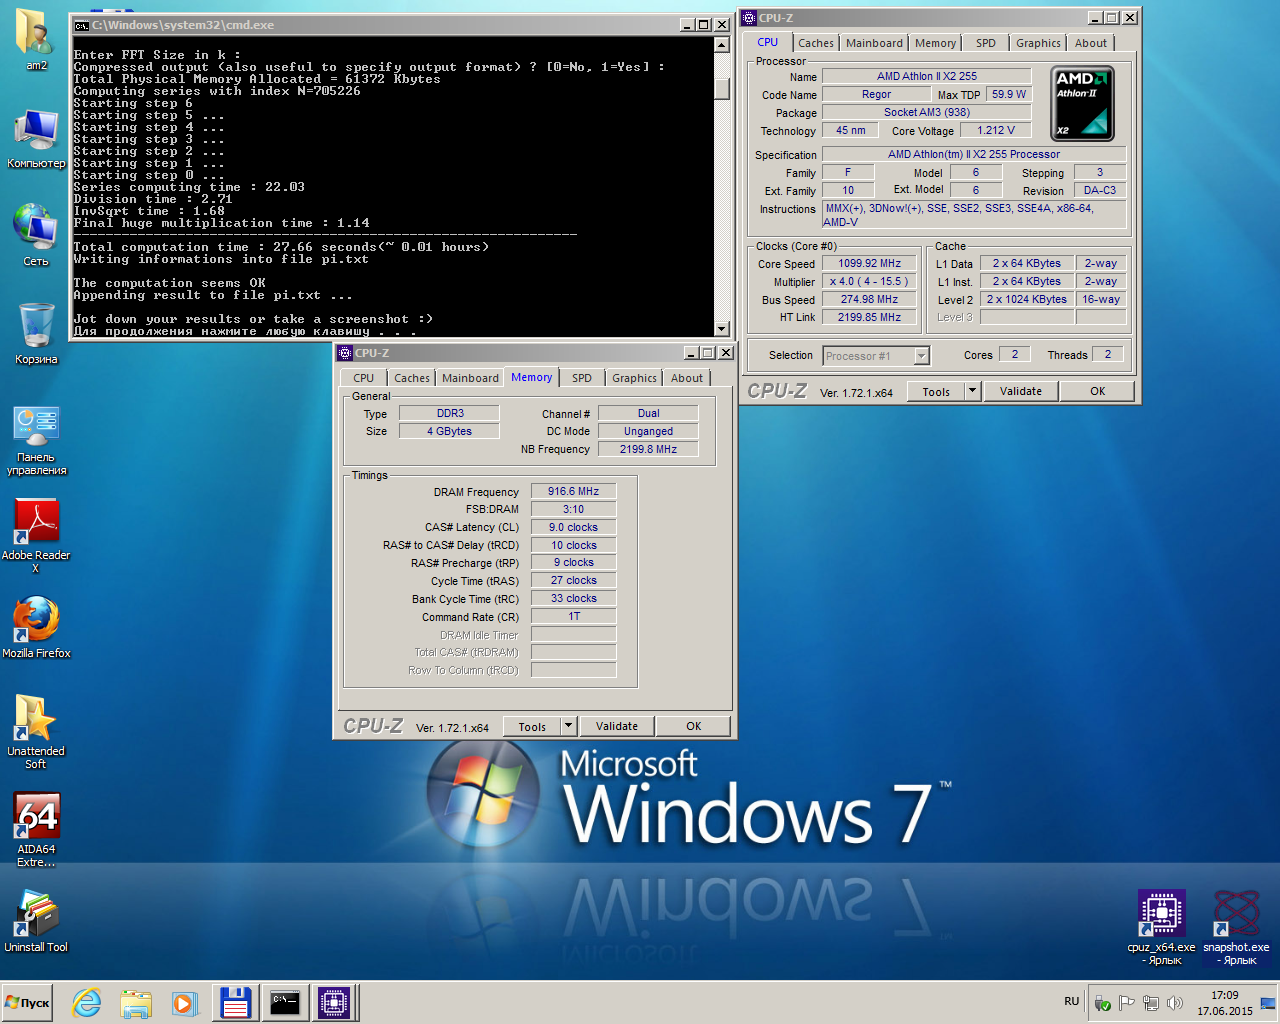Open Action Center flag tray icon
Screen dimensions: 1280x1024
[1127, 1003]
